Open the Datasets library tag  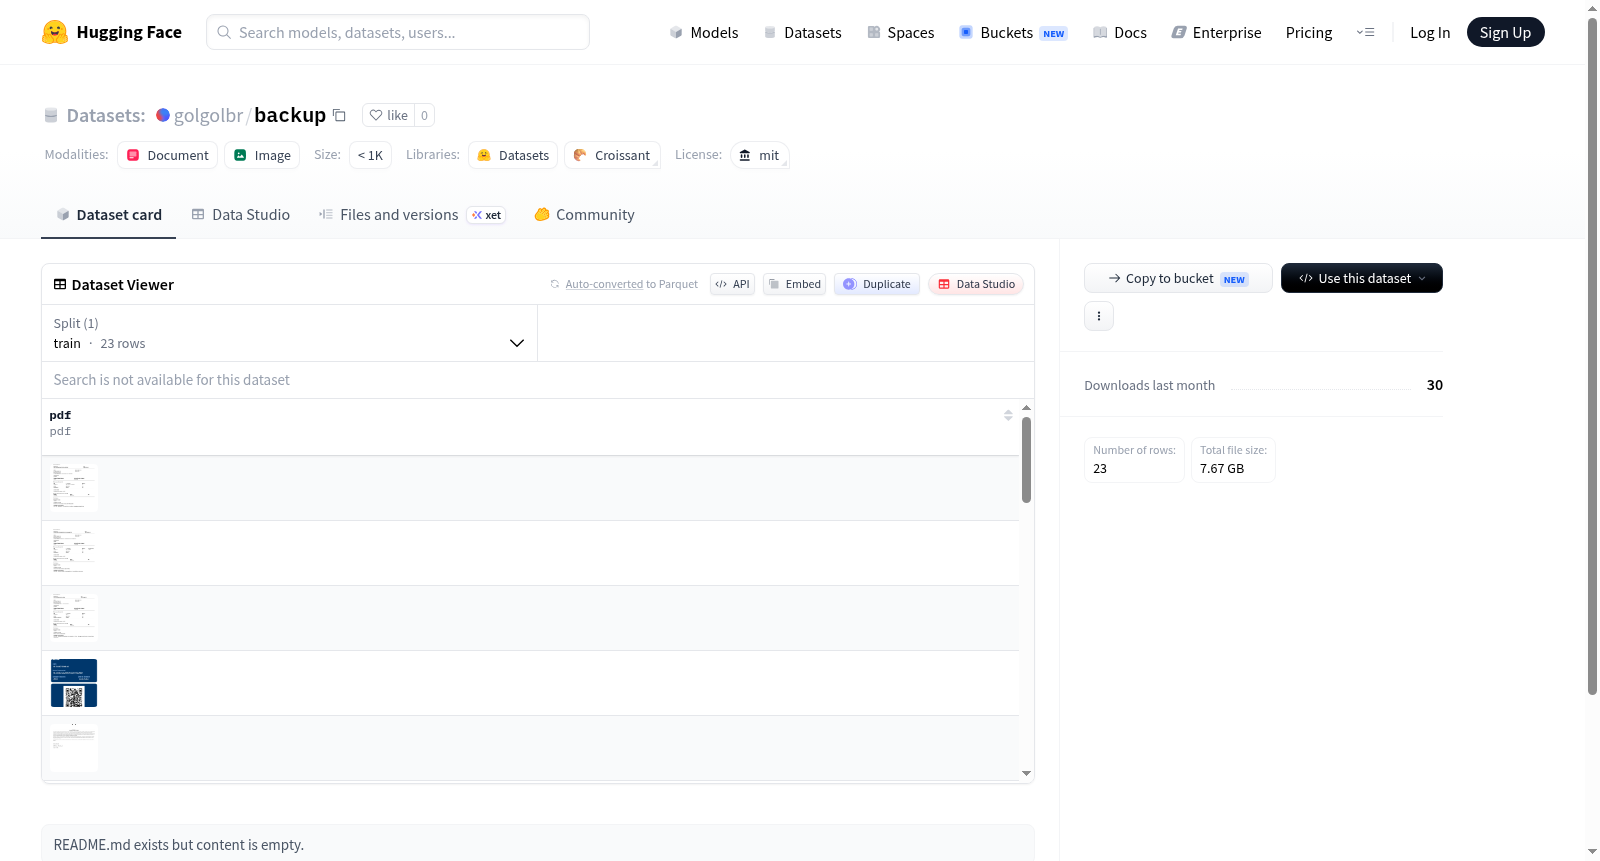click(513, 155)
